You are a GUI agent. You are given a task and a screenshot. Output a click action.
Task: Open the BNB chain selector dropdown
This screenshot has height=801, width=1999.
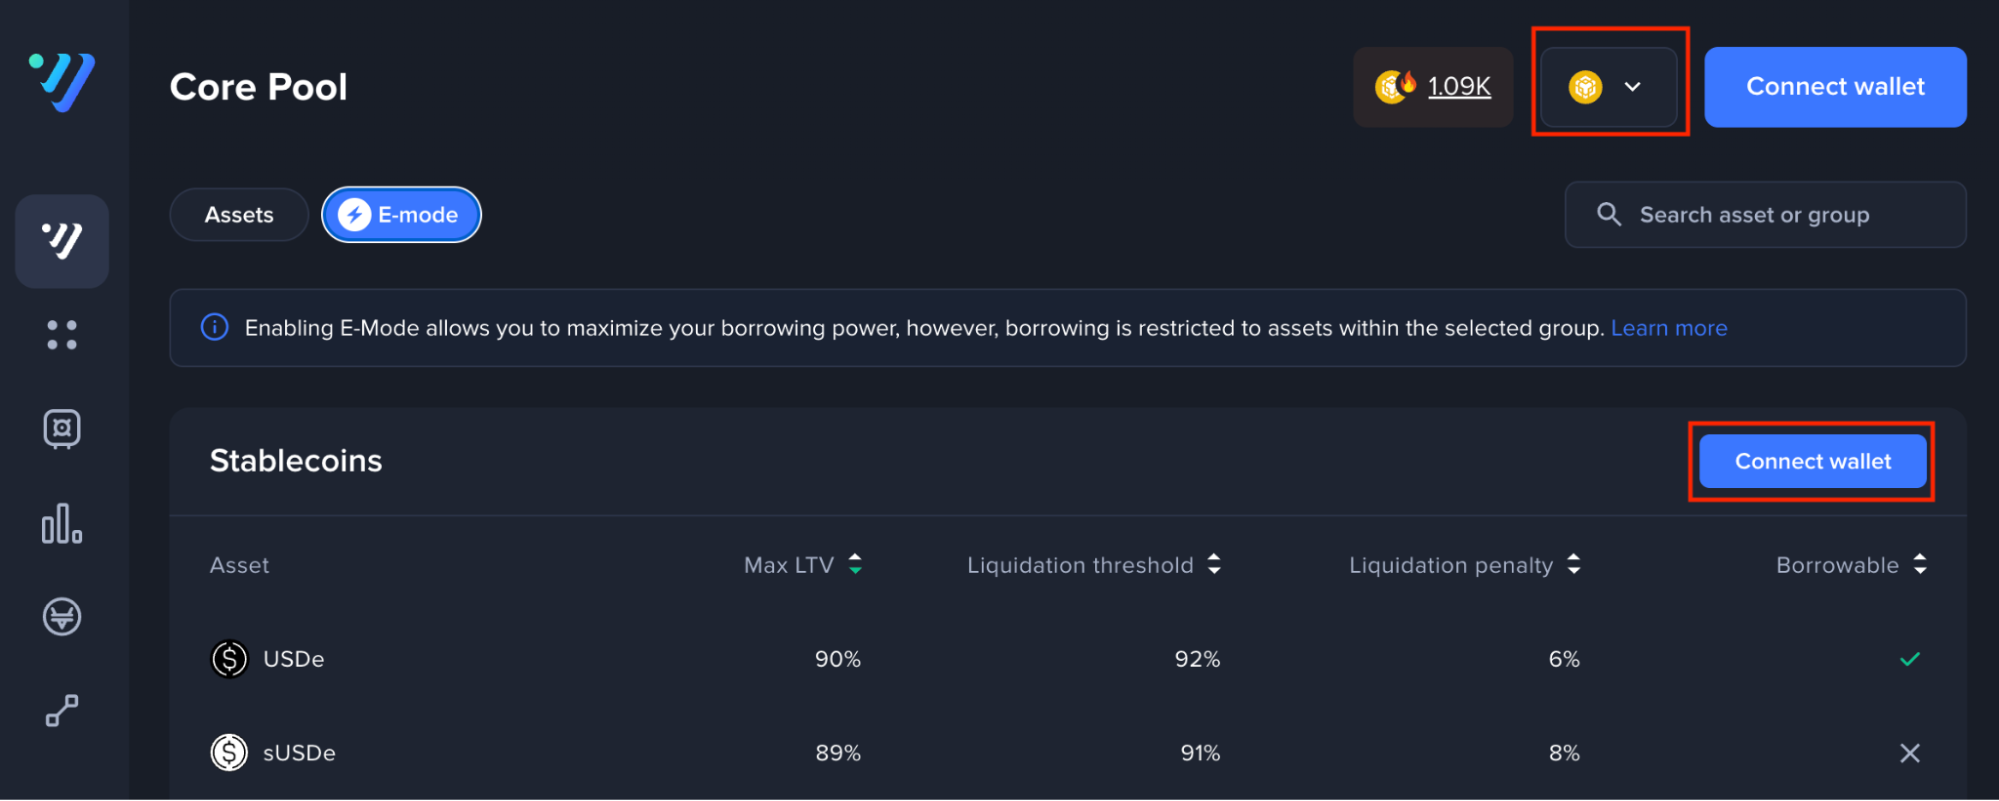pyautogui.click(x=1608, y=87)
